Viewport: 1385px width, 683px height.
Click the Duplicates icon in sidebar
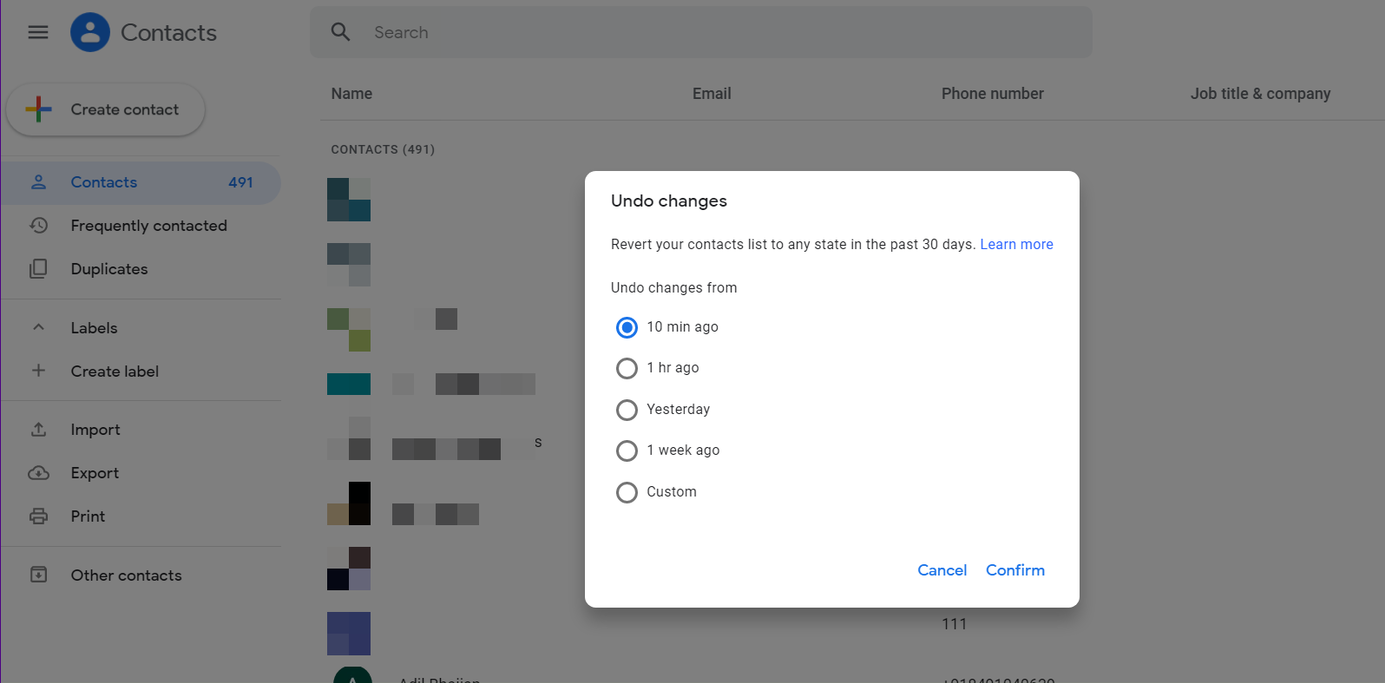38,268
